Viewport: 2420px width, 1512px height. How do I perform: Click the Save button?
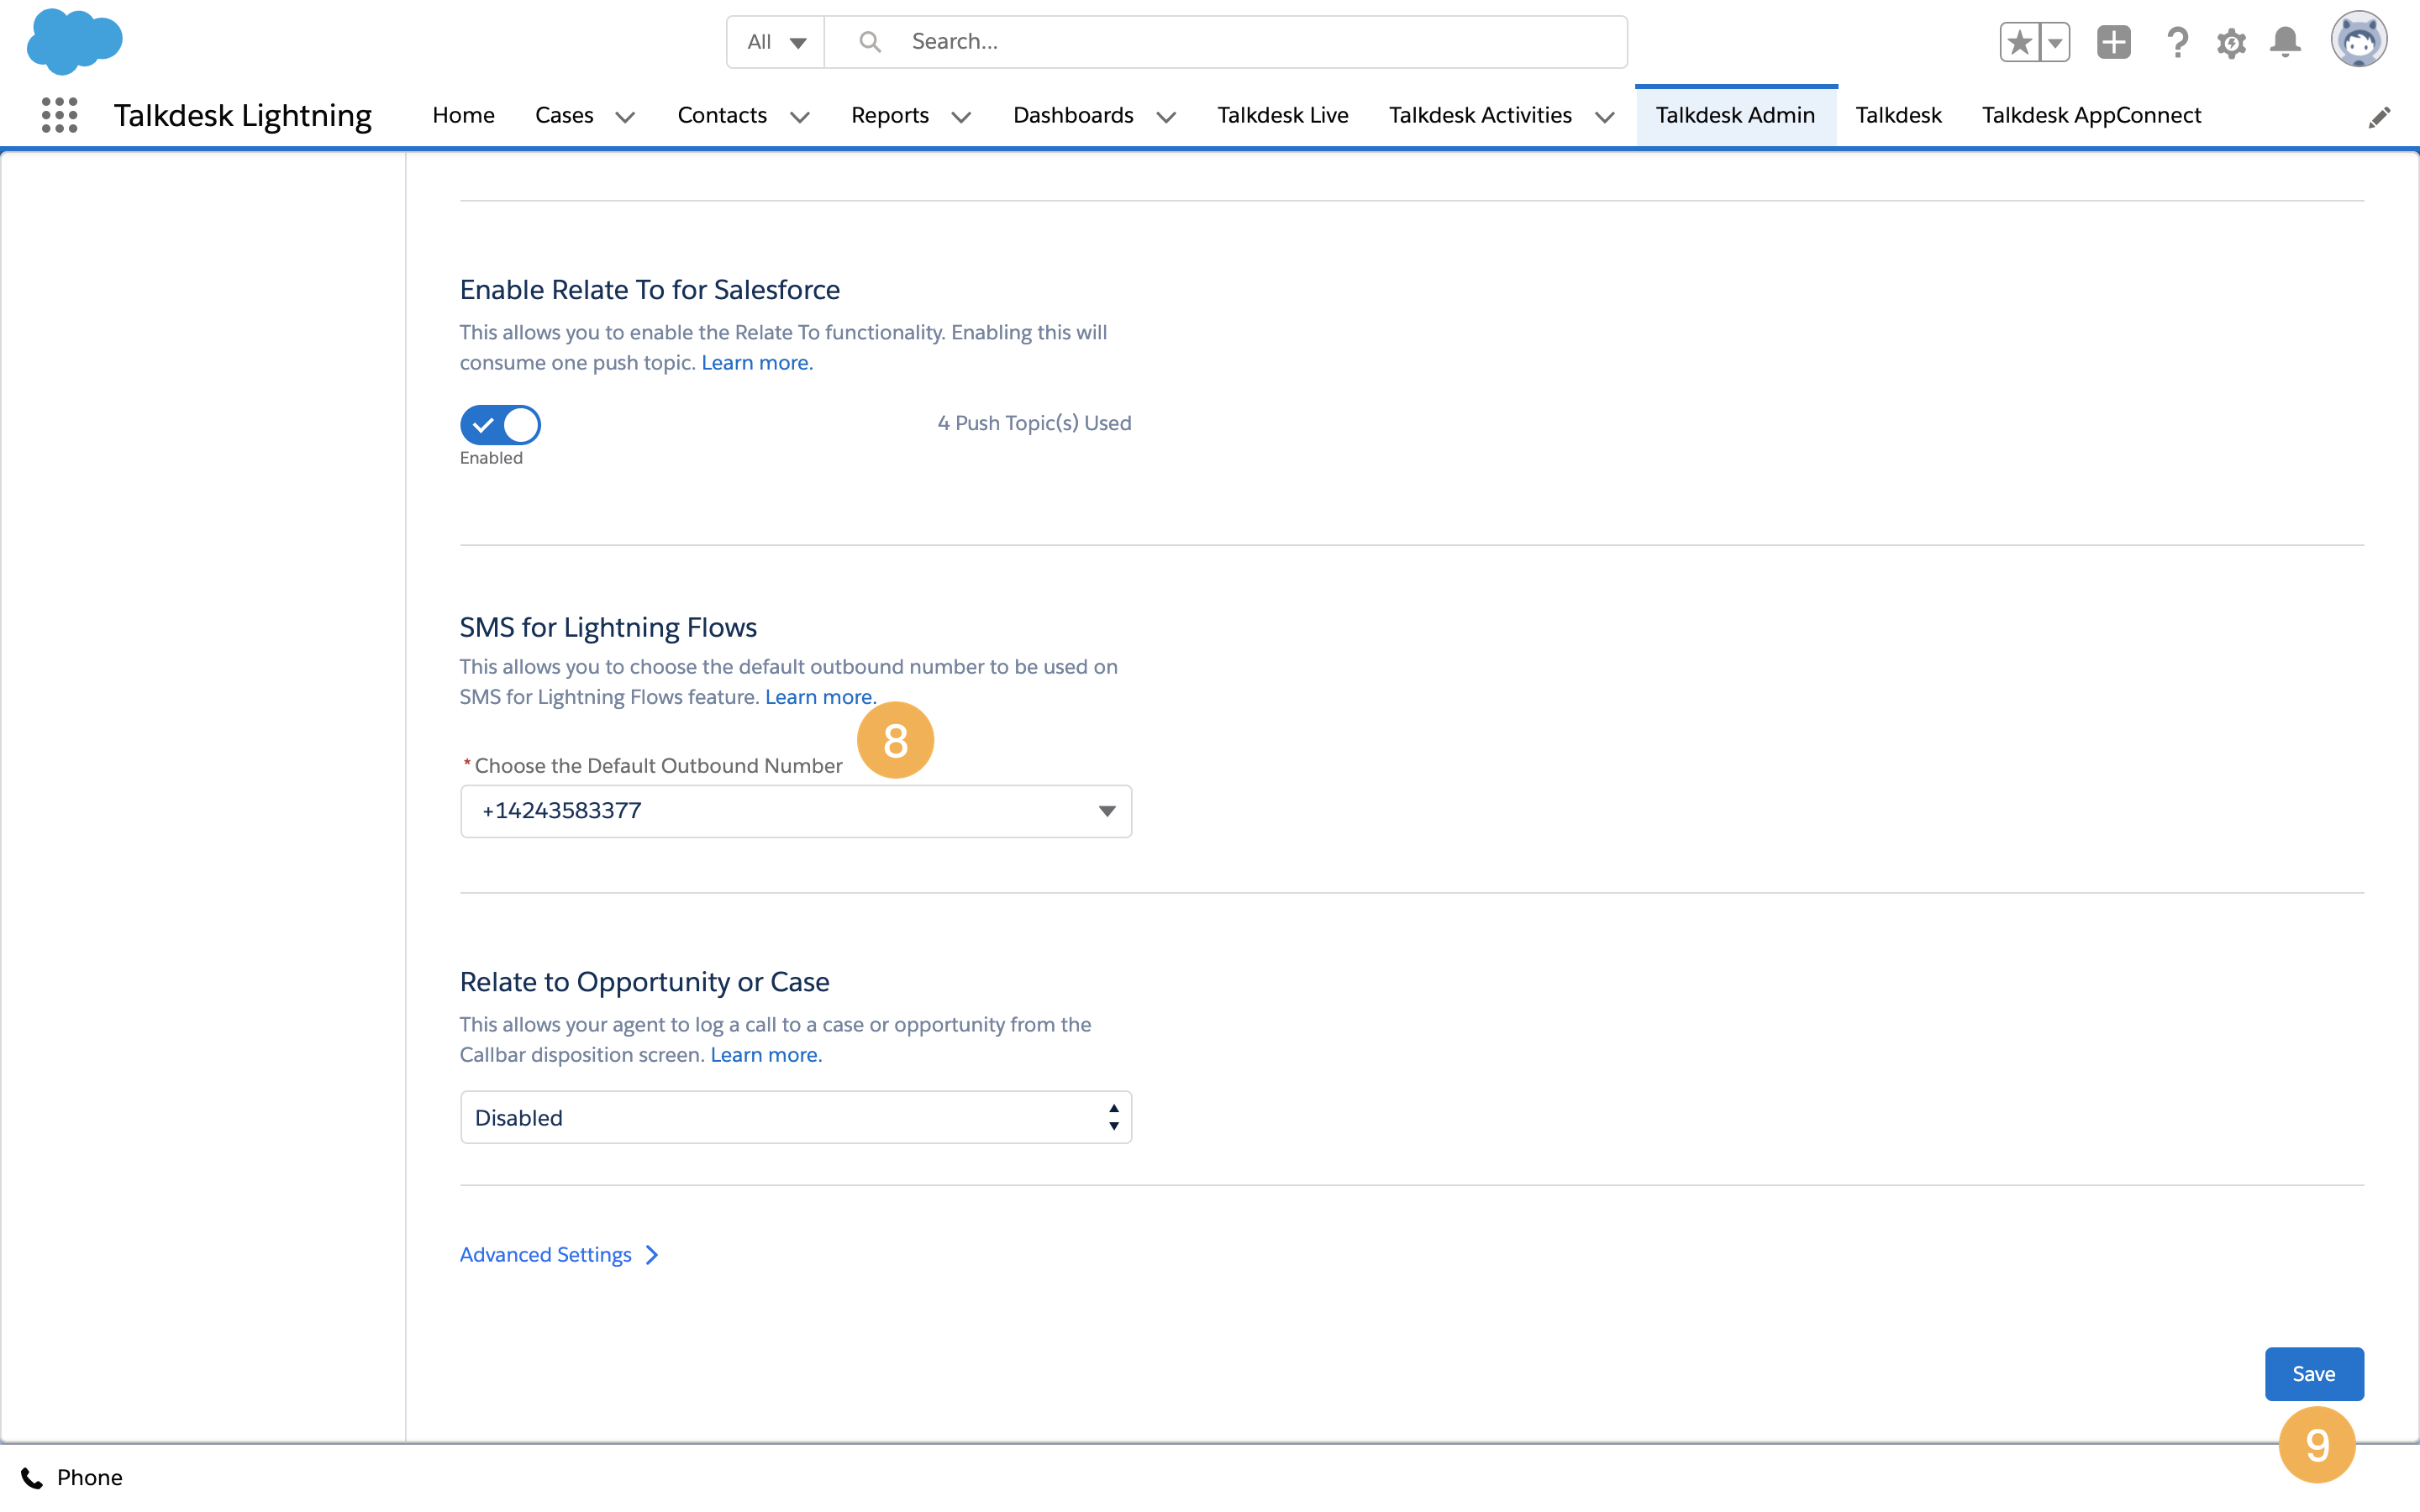pos(2314,1374)
